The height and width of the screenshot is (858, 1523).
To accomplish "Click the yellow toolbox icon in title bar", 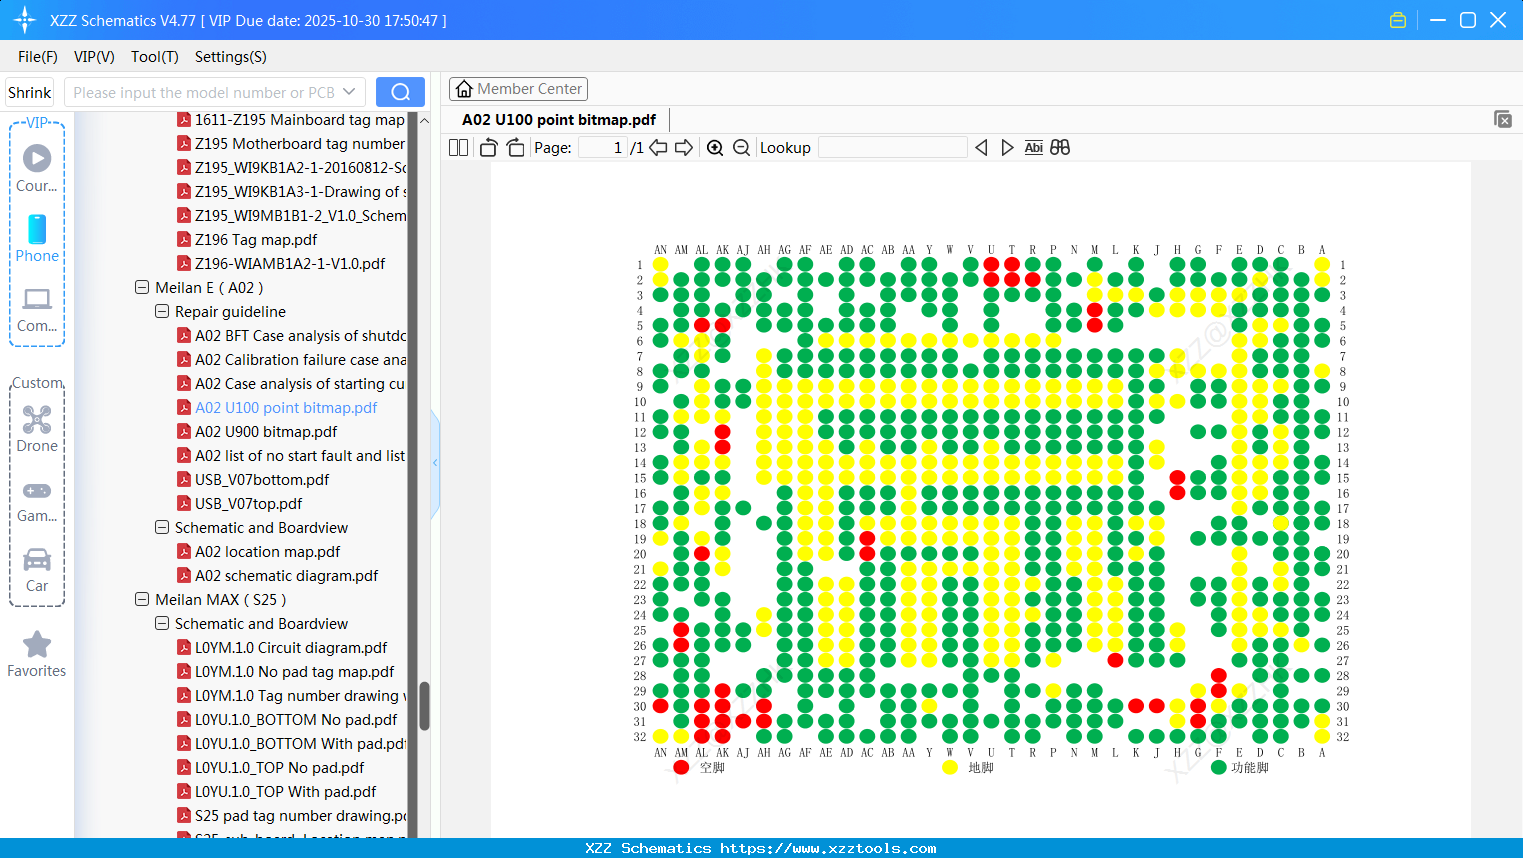I will (1398, 20).
